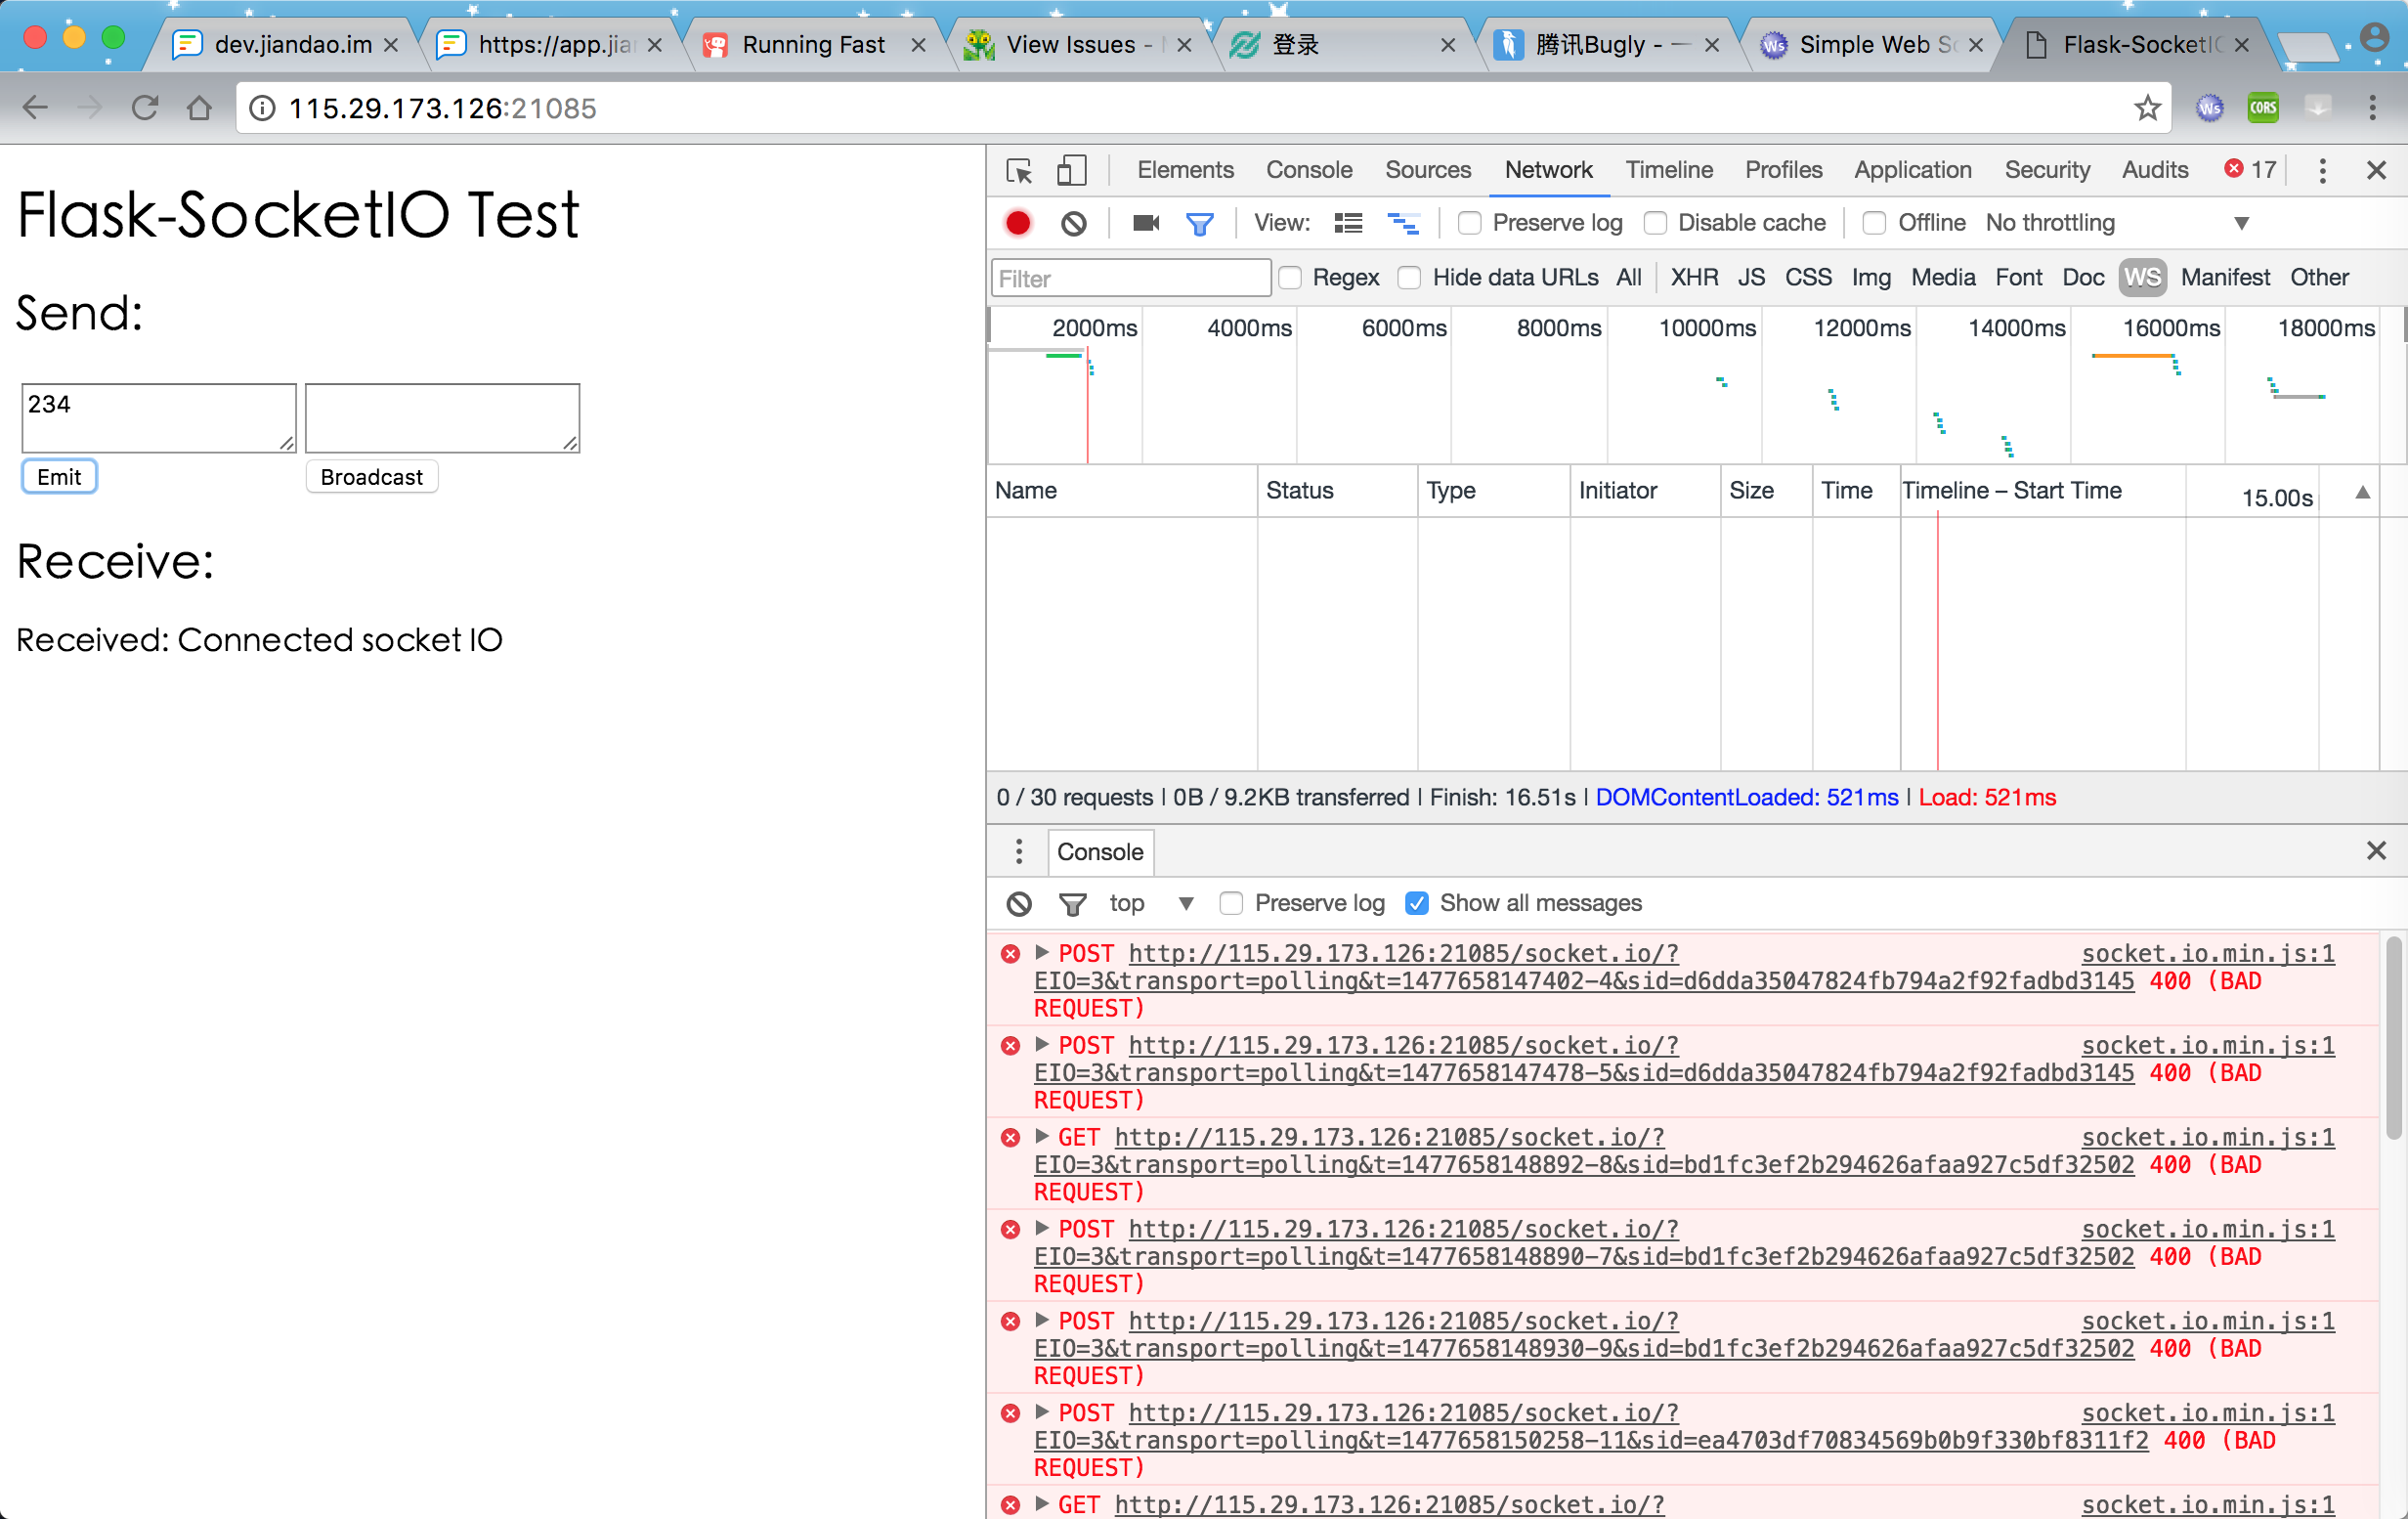Screen dimensions: 2408x1519
Task: Toggle device toolbar icon in DevTools
Action: (x=1072, y=170)
